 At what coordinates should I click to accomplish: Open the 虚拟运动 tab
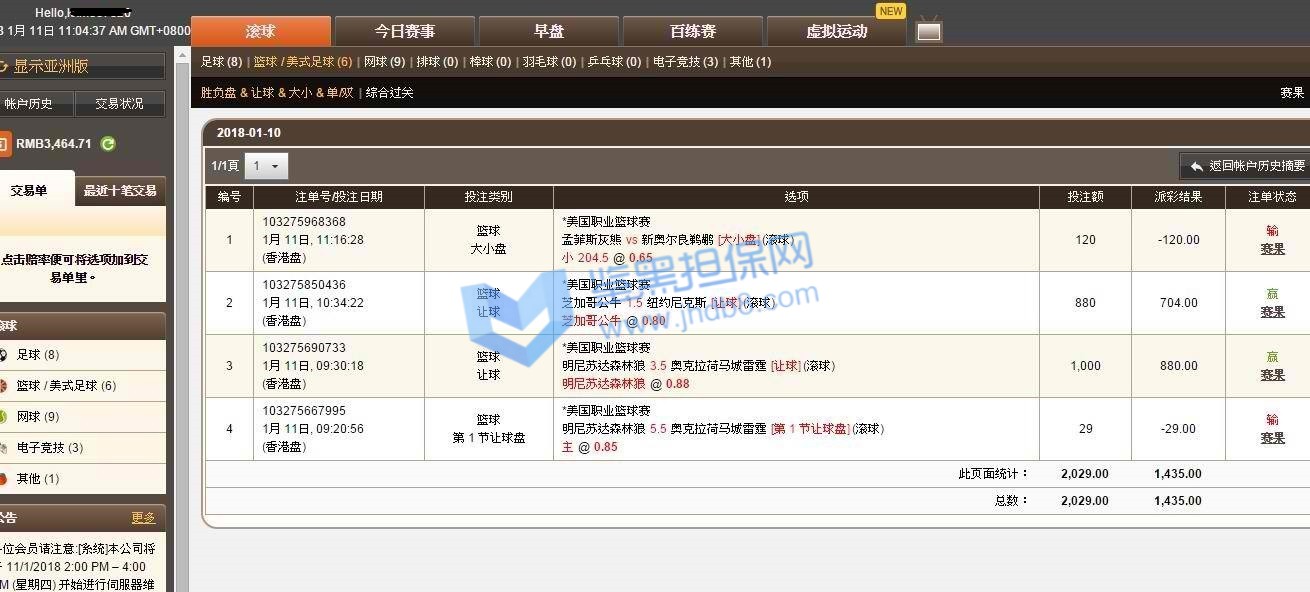(x=836, y=31)
